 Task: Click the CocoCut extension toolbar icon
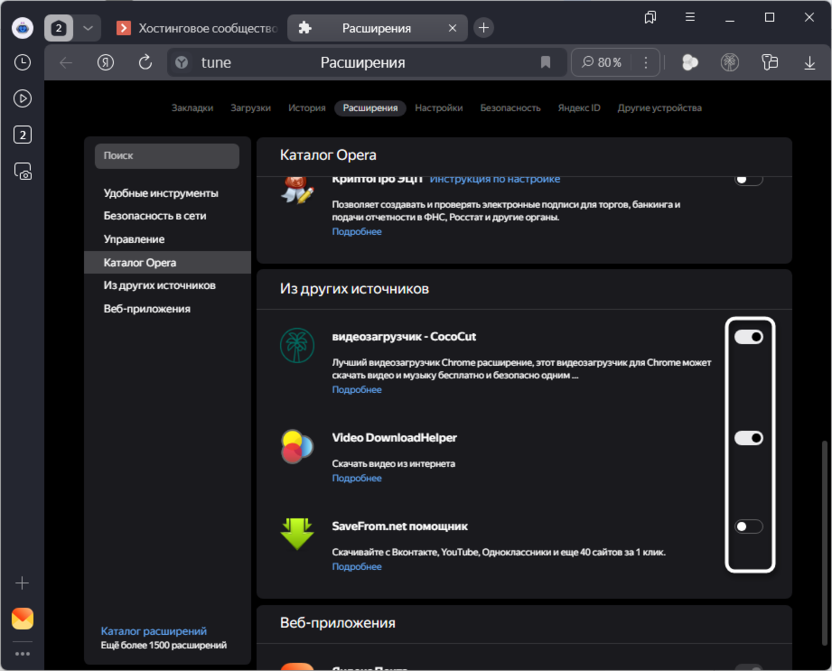pos(730,63)
